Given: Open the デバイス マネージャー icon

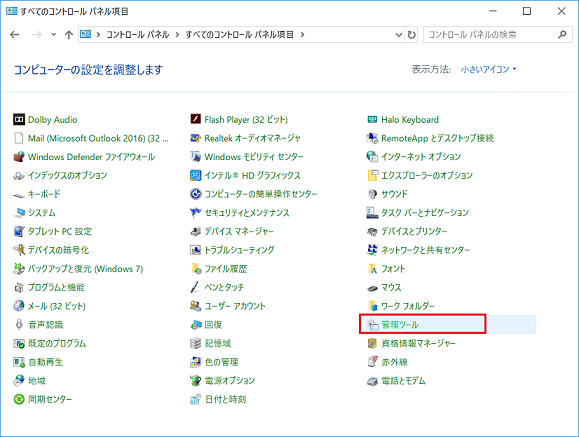Looking at the screenshot, I should (x=195, y=231).
